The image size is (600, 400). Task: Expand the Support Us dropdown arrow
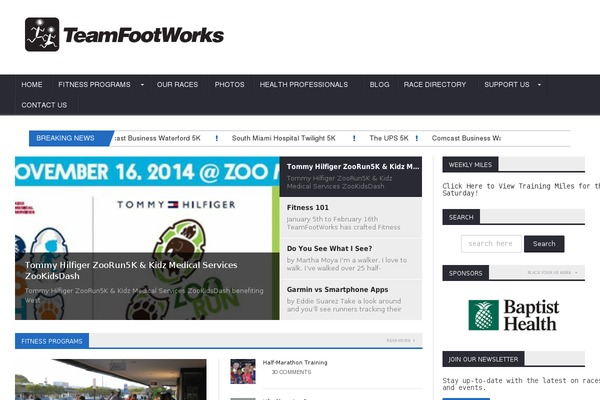point(540,85)
